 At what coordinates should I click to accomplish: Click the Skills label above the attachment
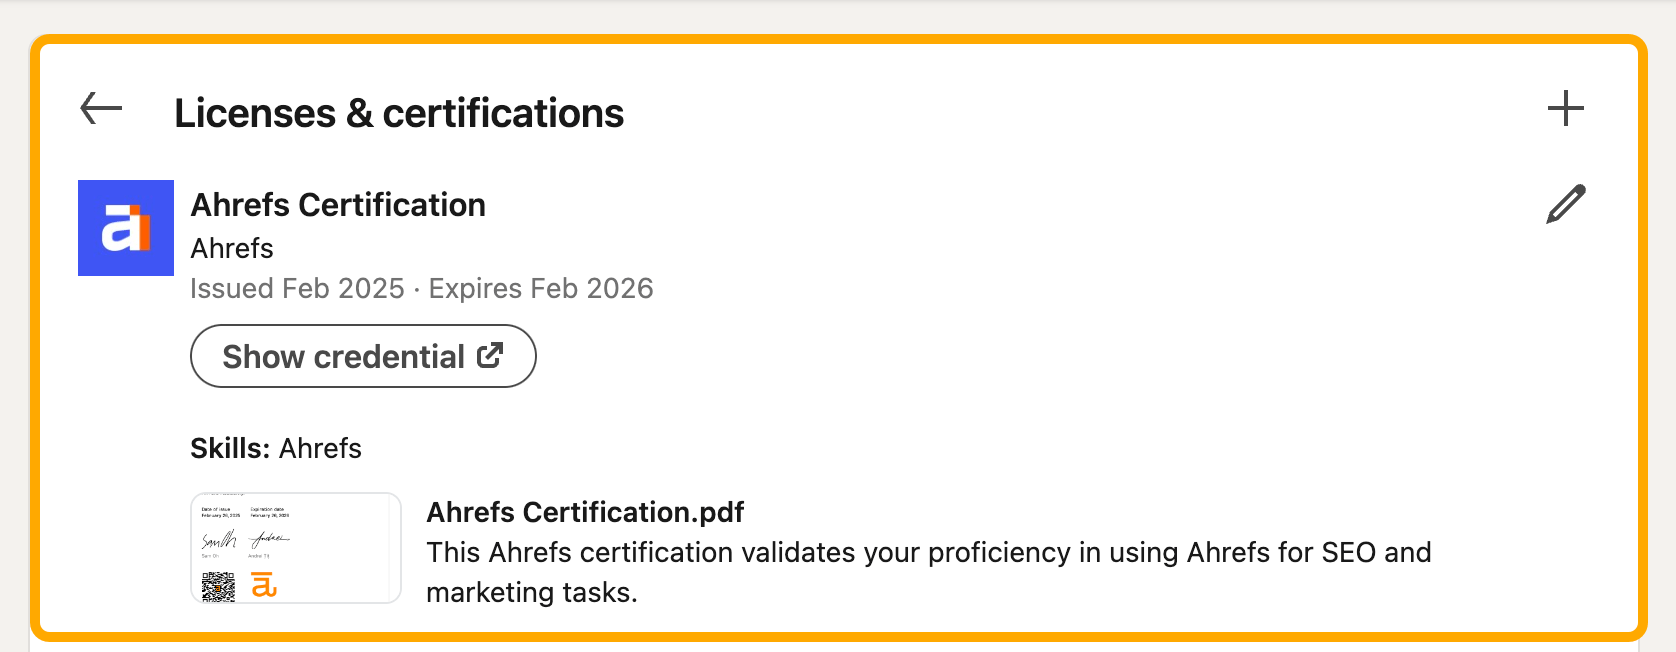tap(230, 448)
